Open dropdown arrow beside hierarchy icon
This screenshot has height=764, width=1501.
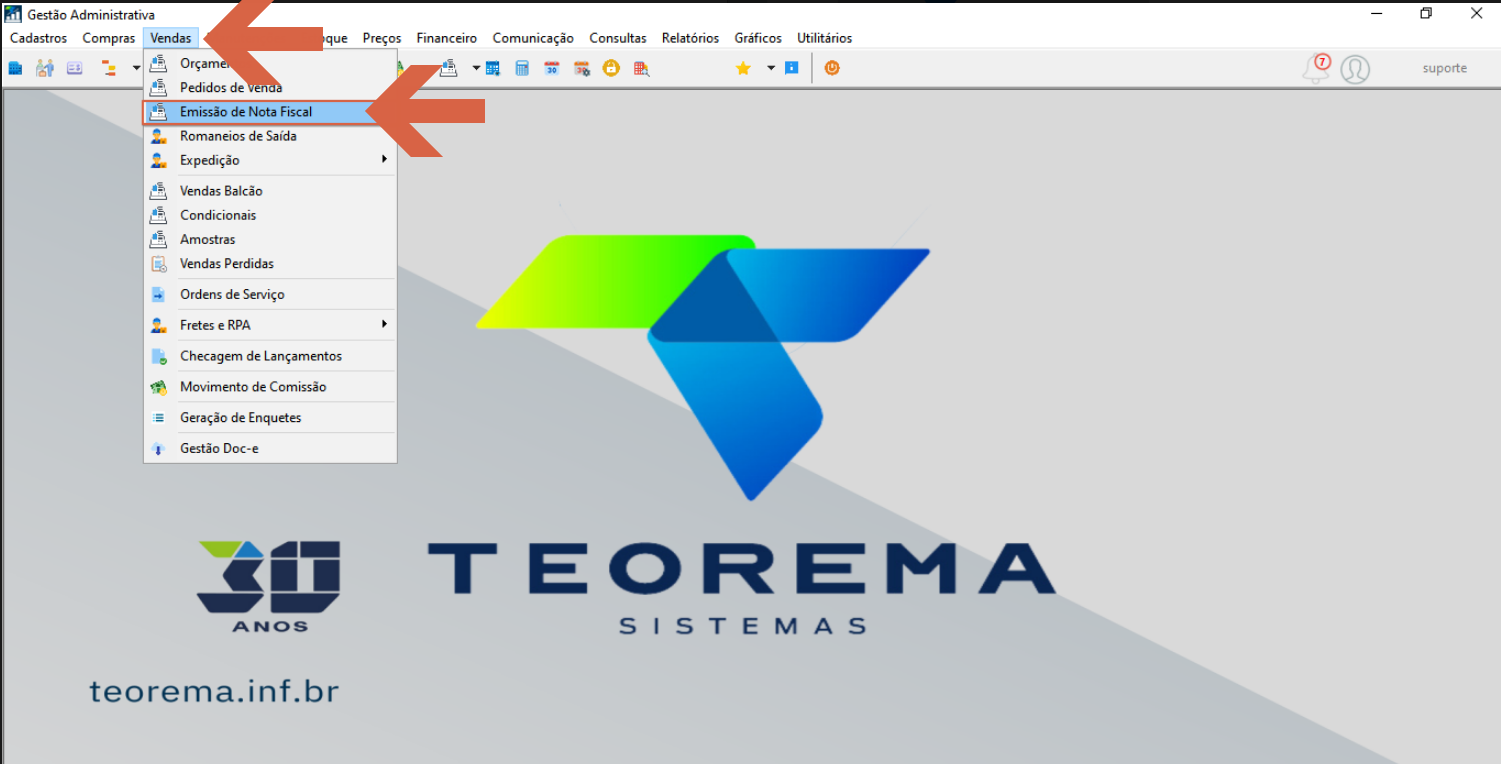tap(136, 68)
